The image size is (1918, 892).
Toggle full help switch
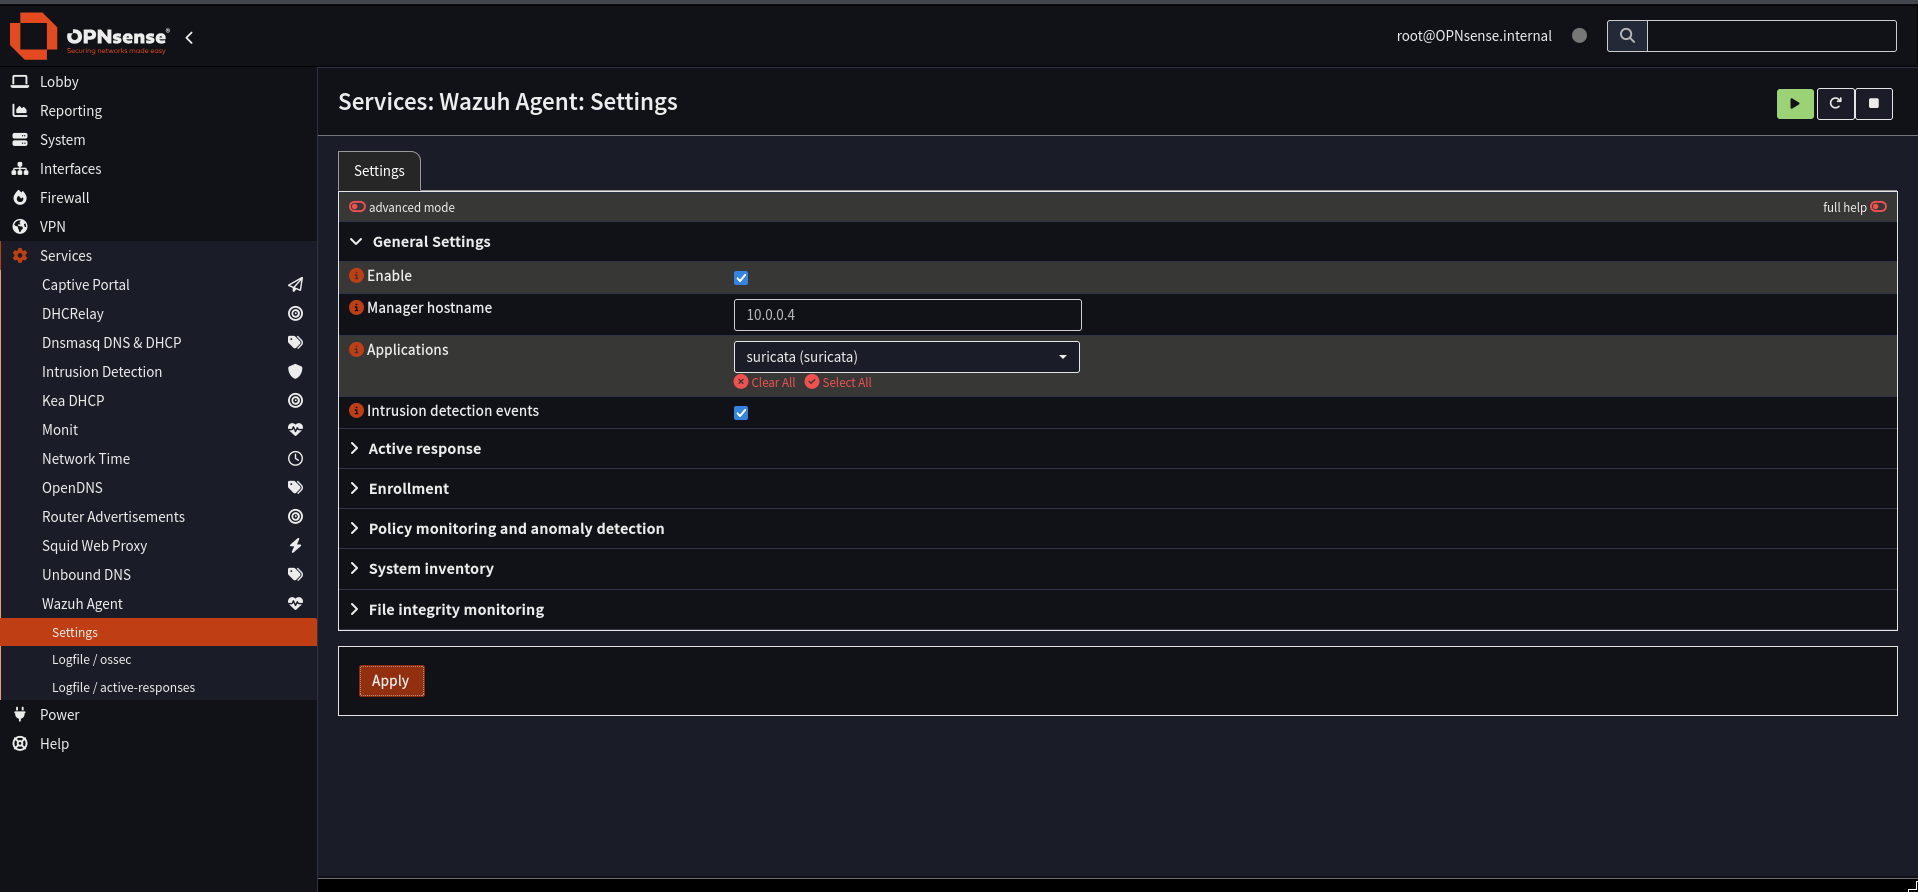[x=1878, y=207]
